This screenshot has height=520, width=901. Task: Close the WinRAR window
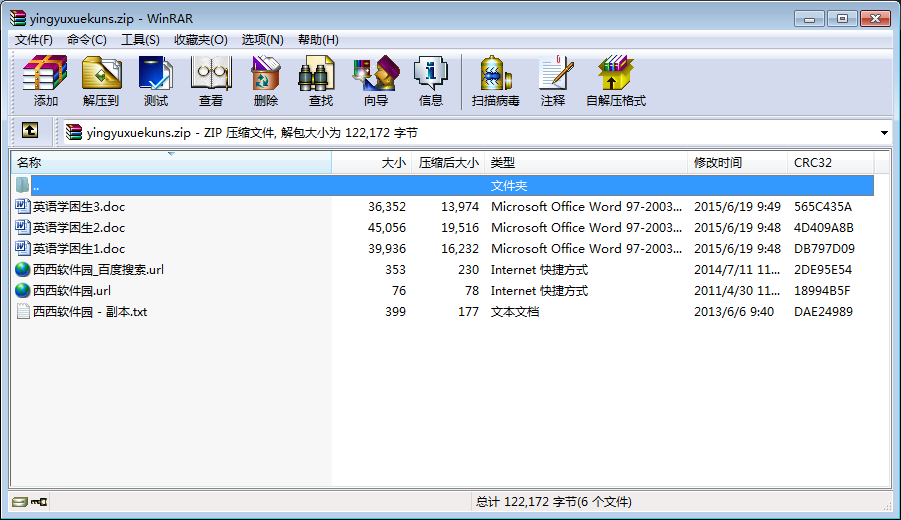875,19
